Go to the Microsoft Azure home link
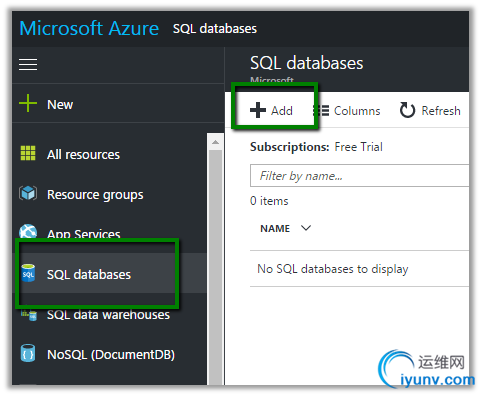The height and width of the screenshot is (396, 481). 89,28
